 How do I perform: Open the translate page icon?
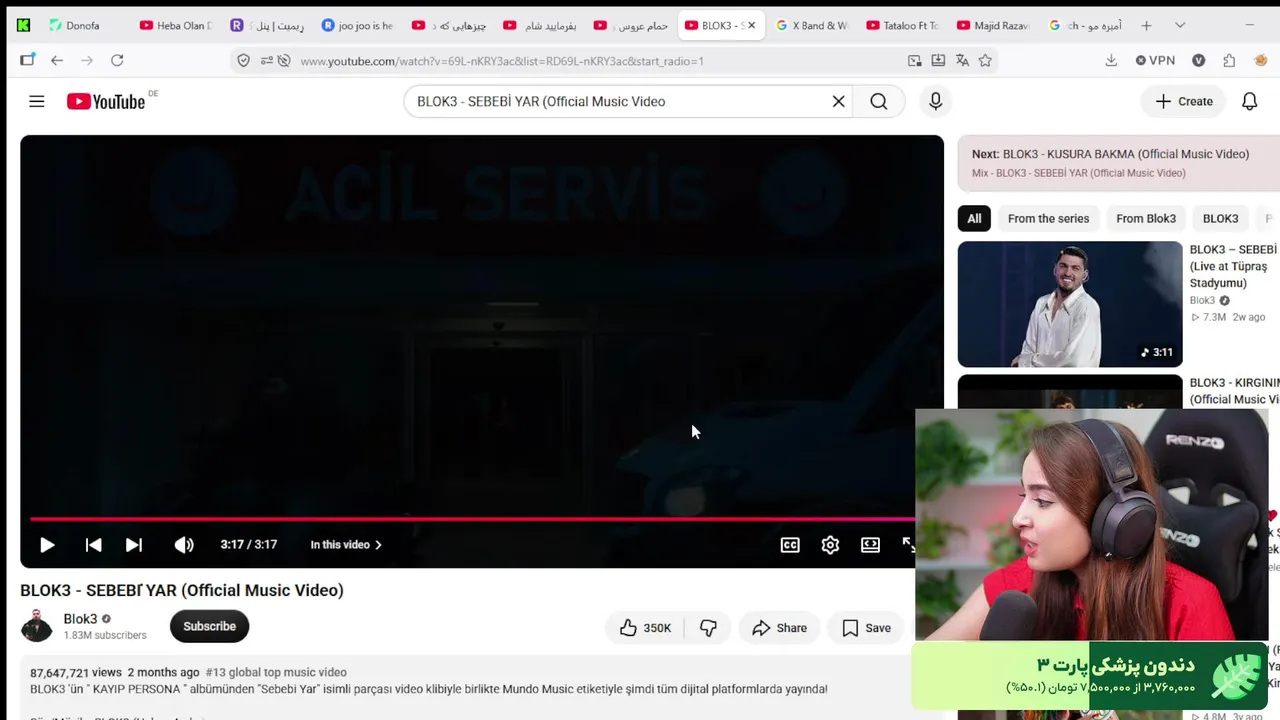[x=962, y=61]
